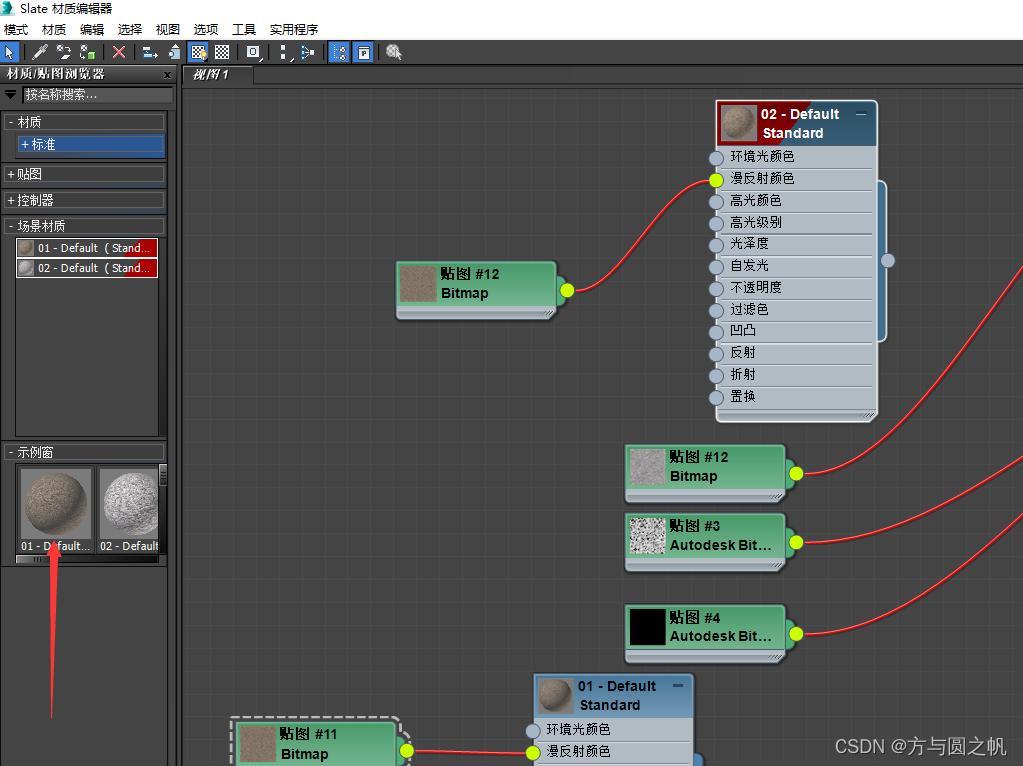Select the node selection arrow tool

11,52
